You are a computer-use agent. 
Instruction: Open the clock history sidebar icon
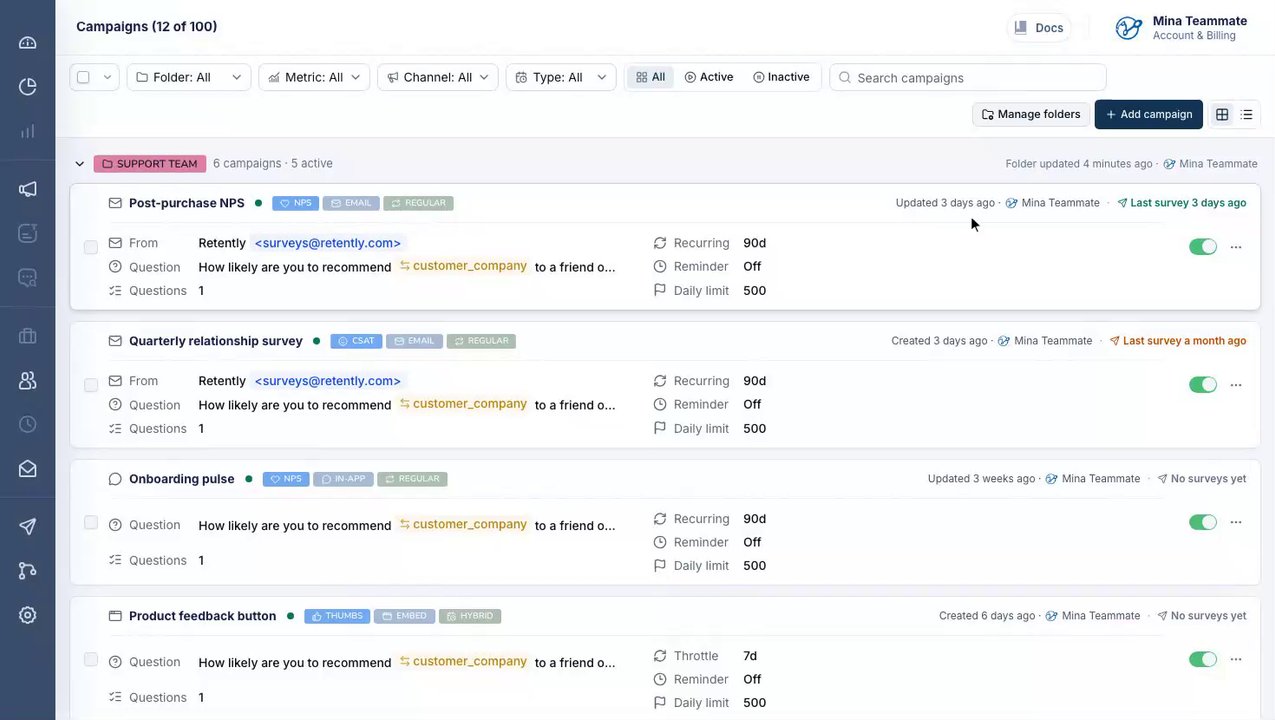coord(27,424)
